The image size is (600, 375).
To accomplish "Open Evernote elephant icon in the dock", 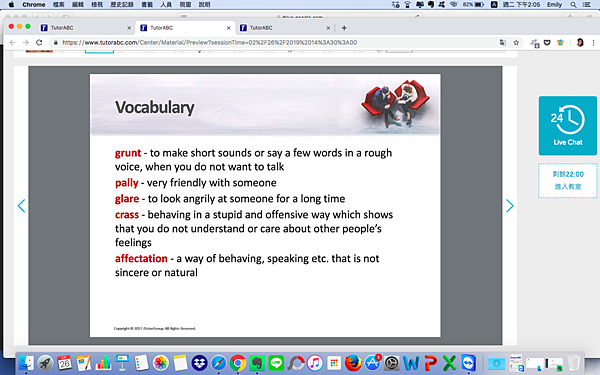I will pyautogui.click(x=257, y=363).
